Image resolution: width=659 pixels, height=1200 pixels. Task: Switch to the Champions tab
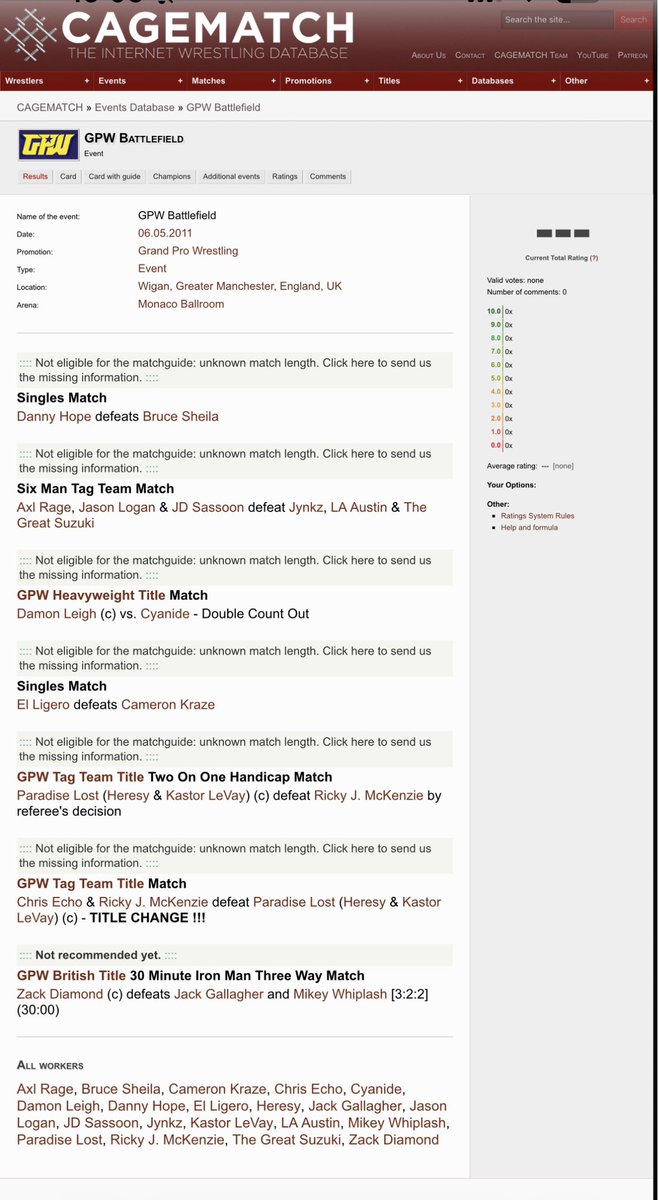(172, 176)
